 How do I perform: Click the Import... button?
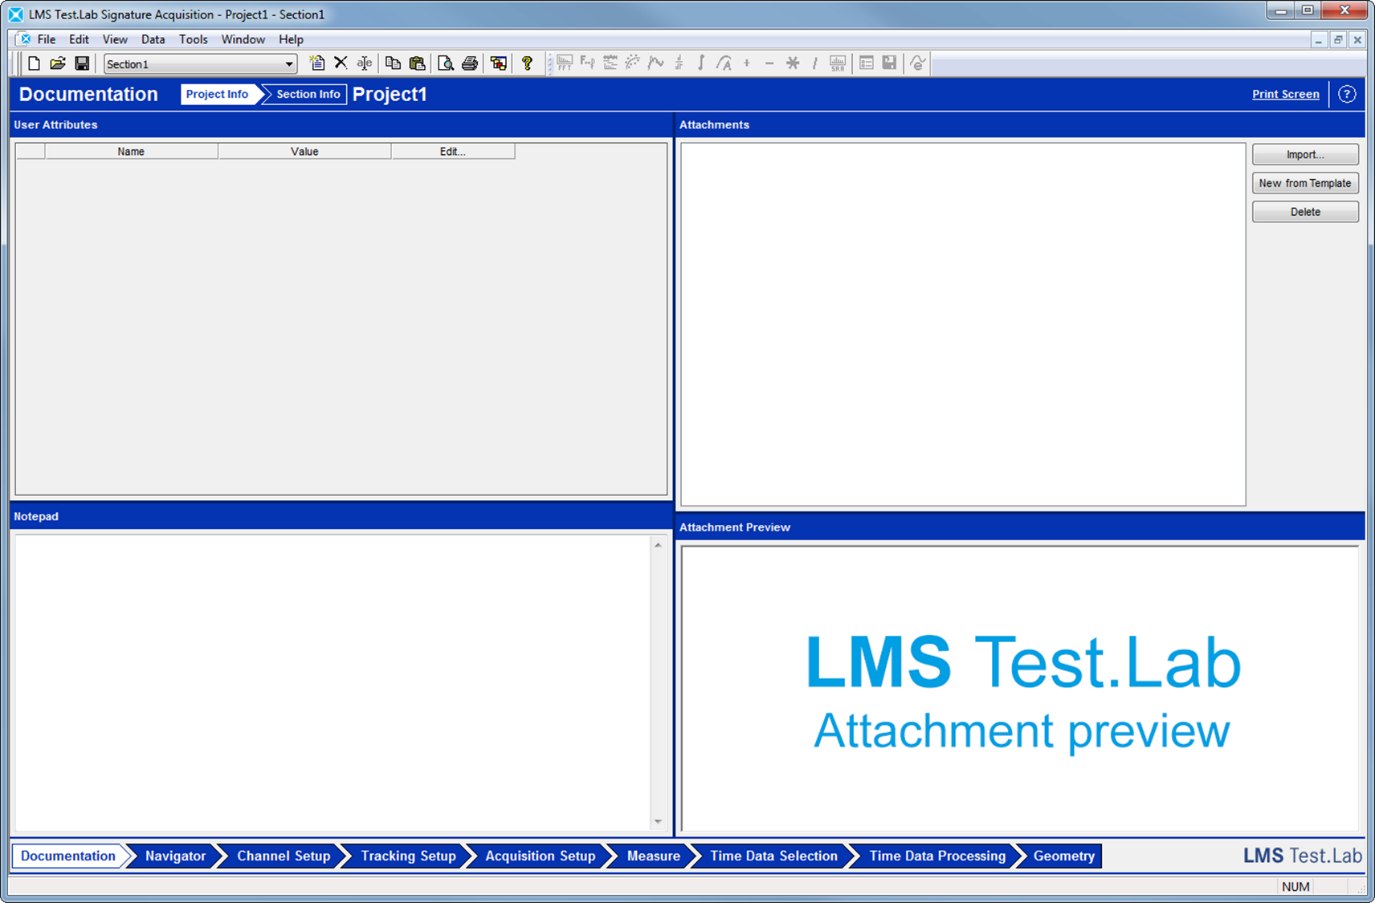pos(1305,154)
